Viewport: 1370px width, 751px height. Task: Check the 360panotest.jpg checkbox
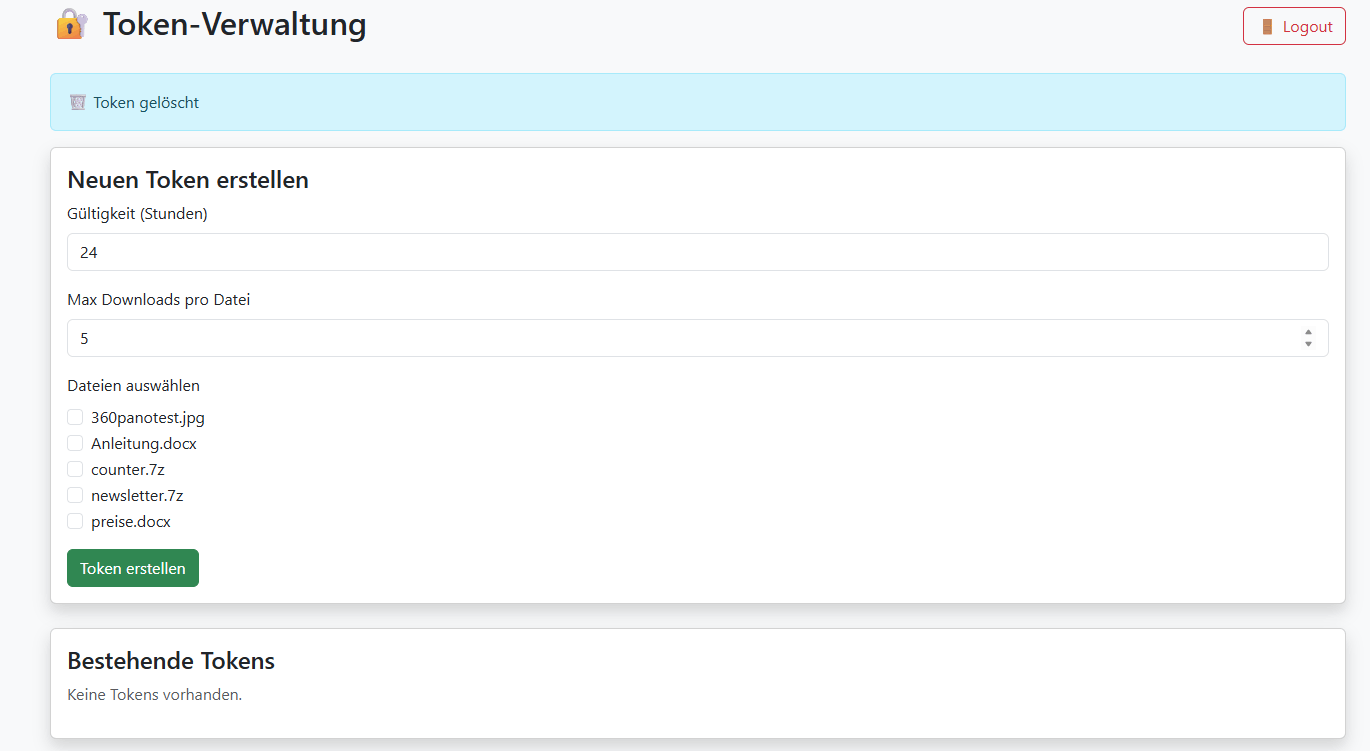click(x=75, y=417)
